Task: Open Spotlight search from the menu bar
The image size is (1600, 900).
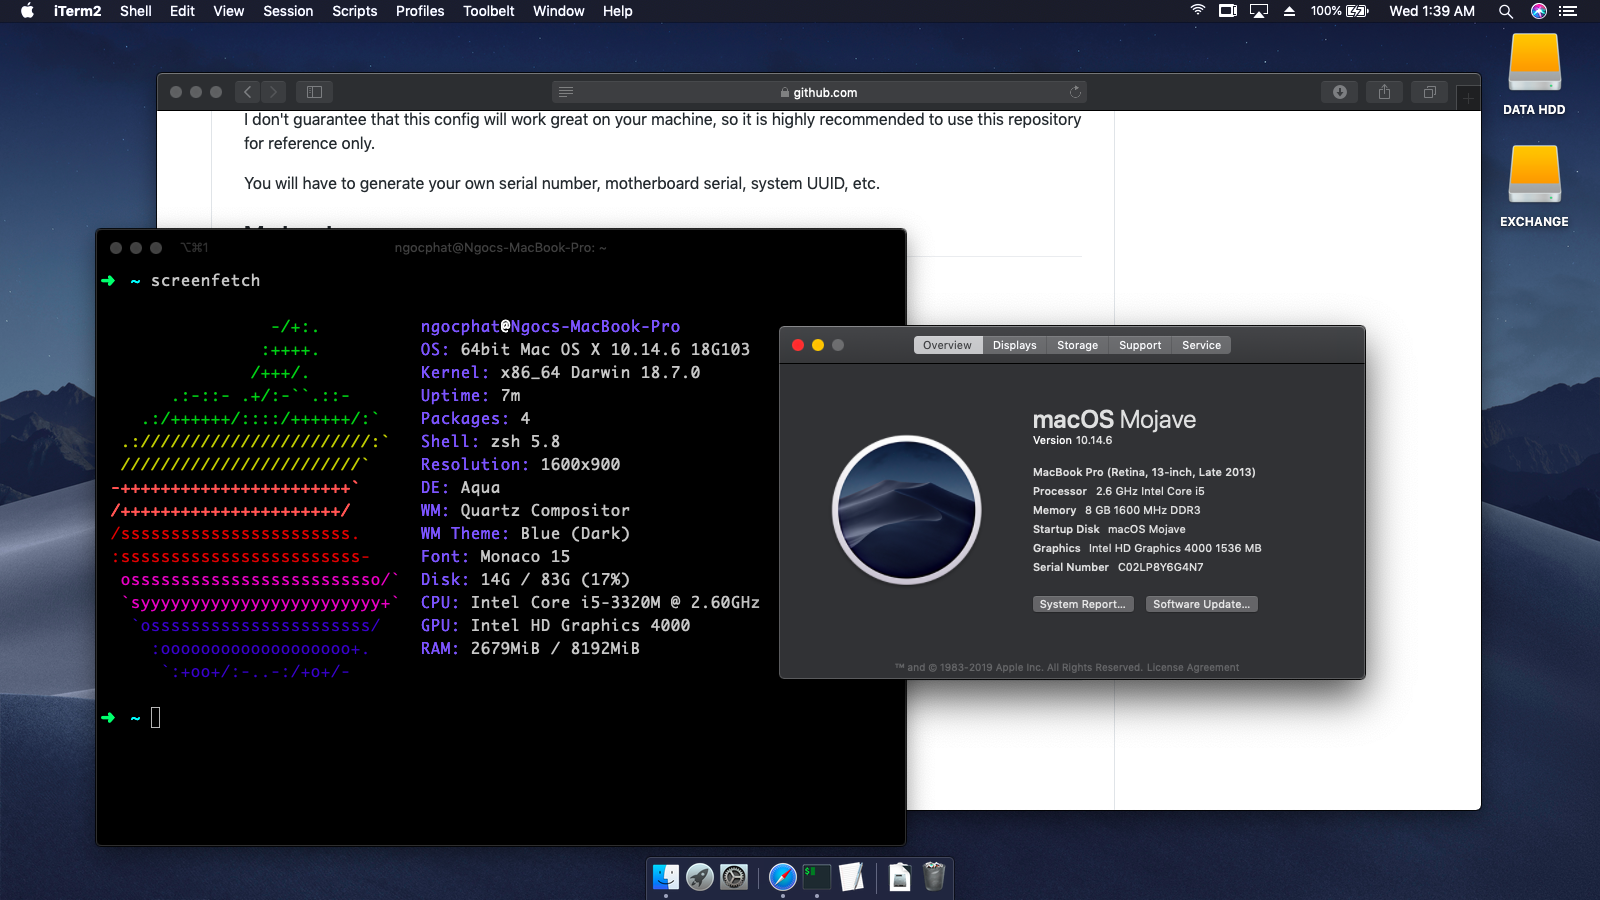Action: 1505,11
